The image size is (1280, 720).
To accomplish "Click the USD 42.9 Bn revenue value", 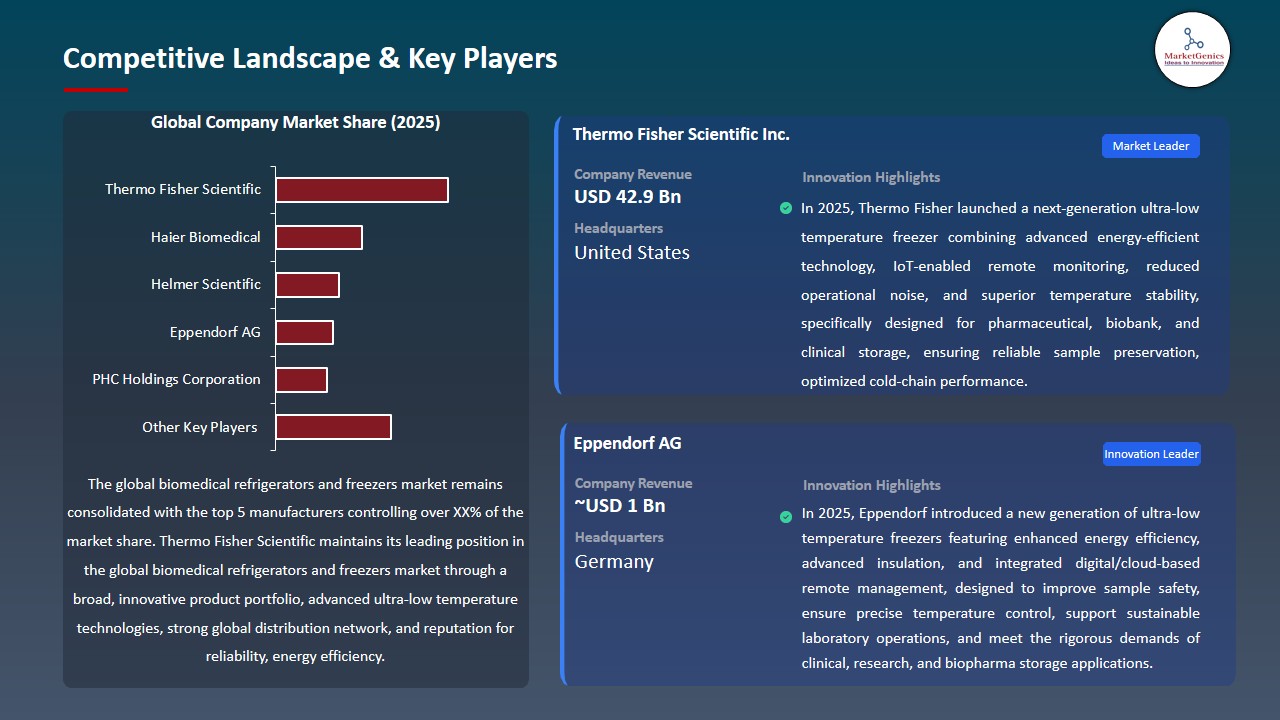I will pos(627,197).
